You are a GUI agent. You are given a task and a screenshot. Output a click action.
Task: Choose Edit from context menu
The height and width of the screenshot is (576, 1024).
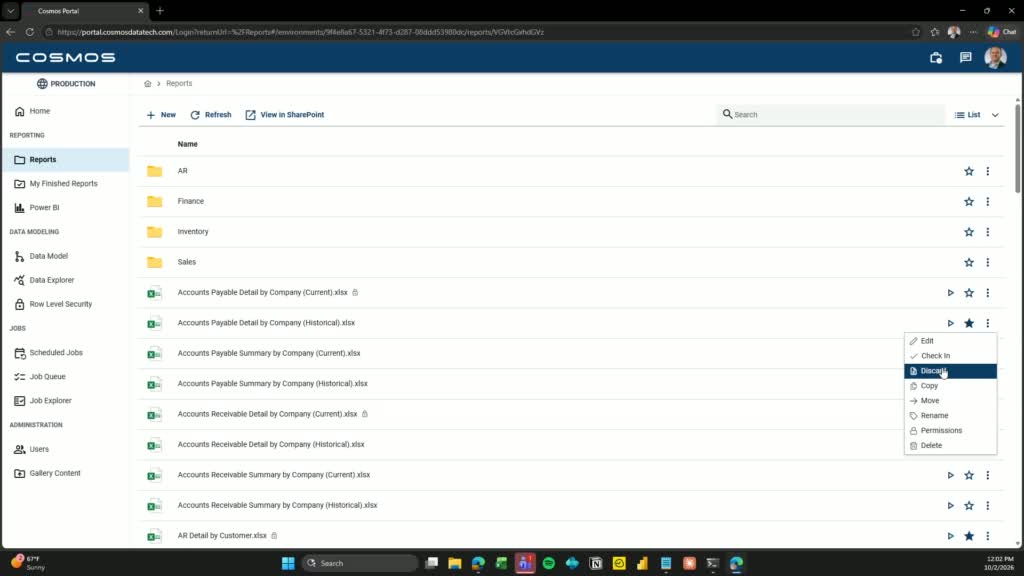(950, 341)
